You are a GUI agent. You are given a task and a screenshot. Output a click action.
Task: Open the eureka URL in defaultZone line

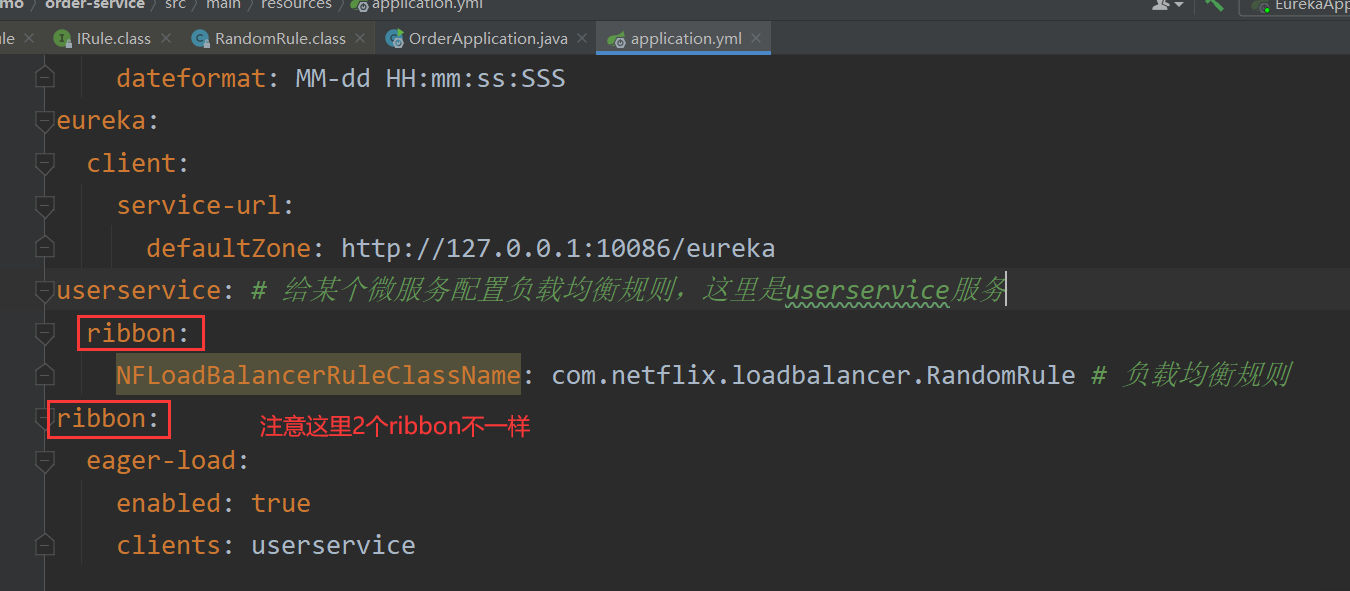[557, 248]
